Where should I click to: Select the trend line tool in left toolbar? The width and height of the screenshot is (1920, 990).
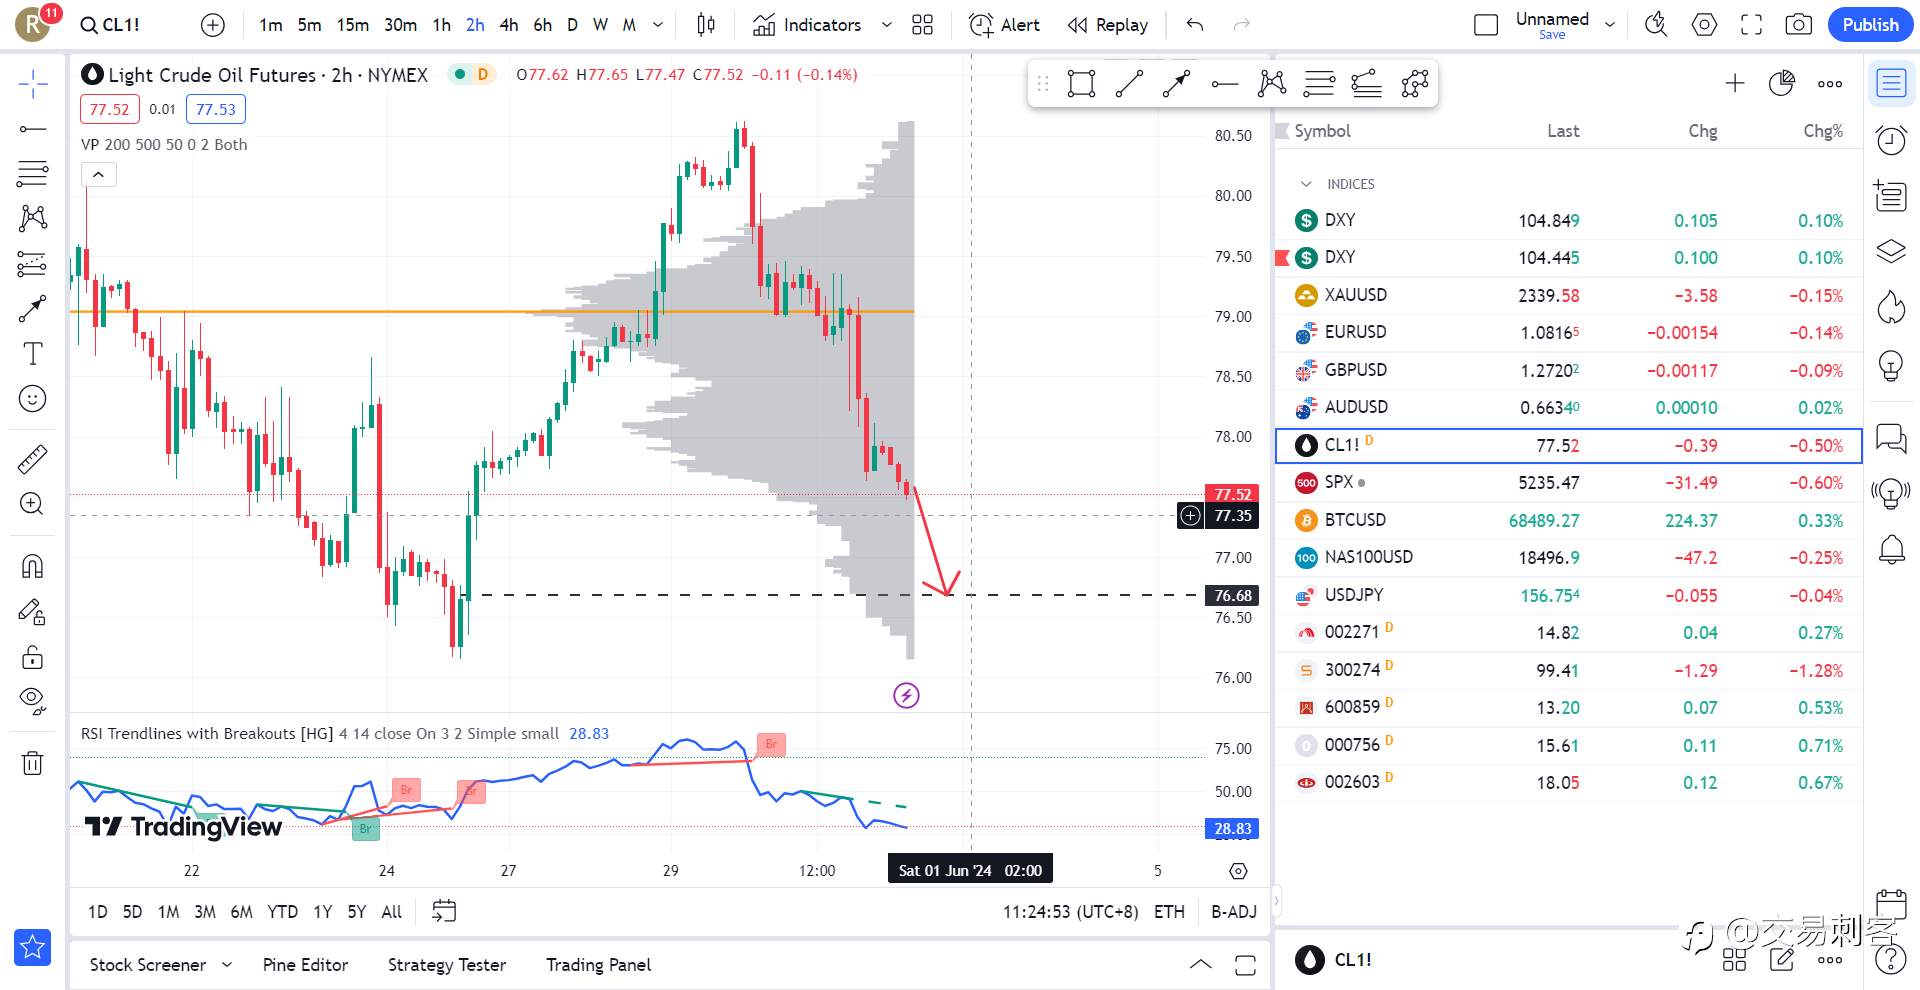(33, 129)
